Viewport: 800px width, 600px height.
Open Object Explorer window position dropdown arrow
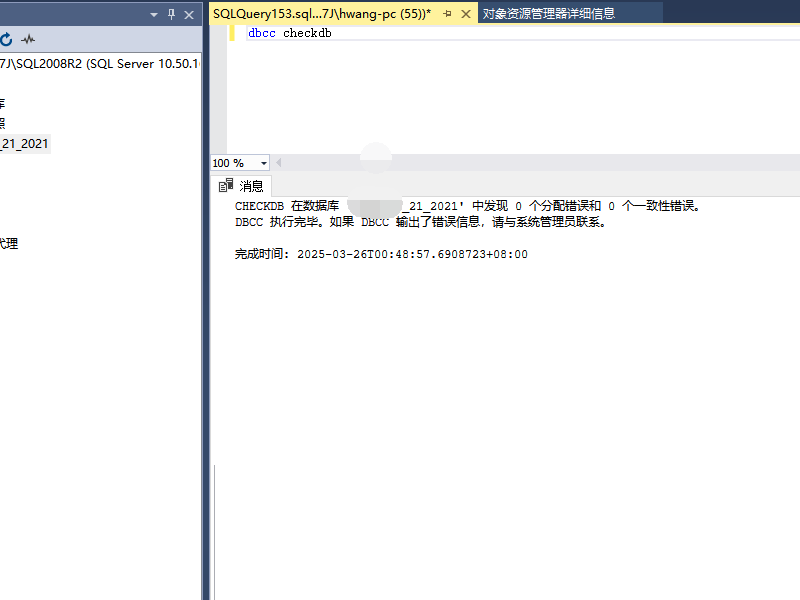coord(154,15)
